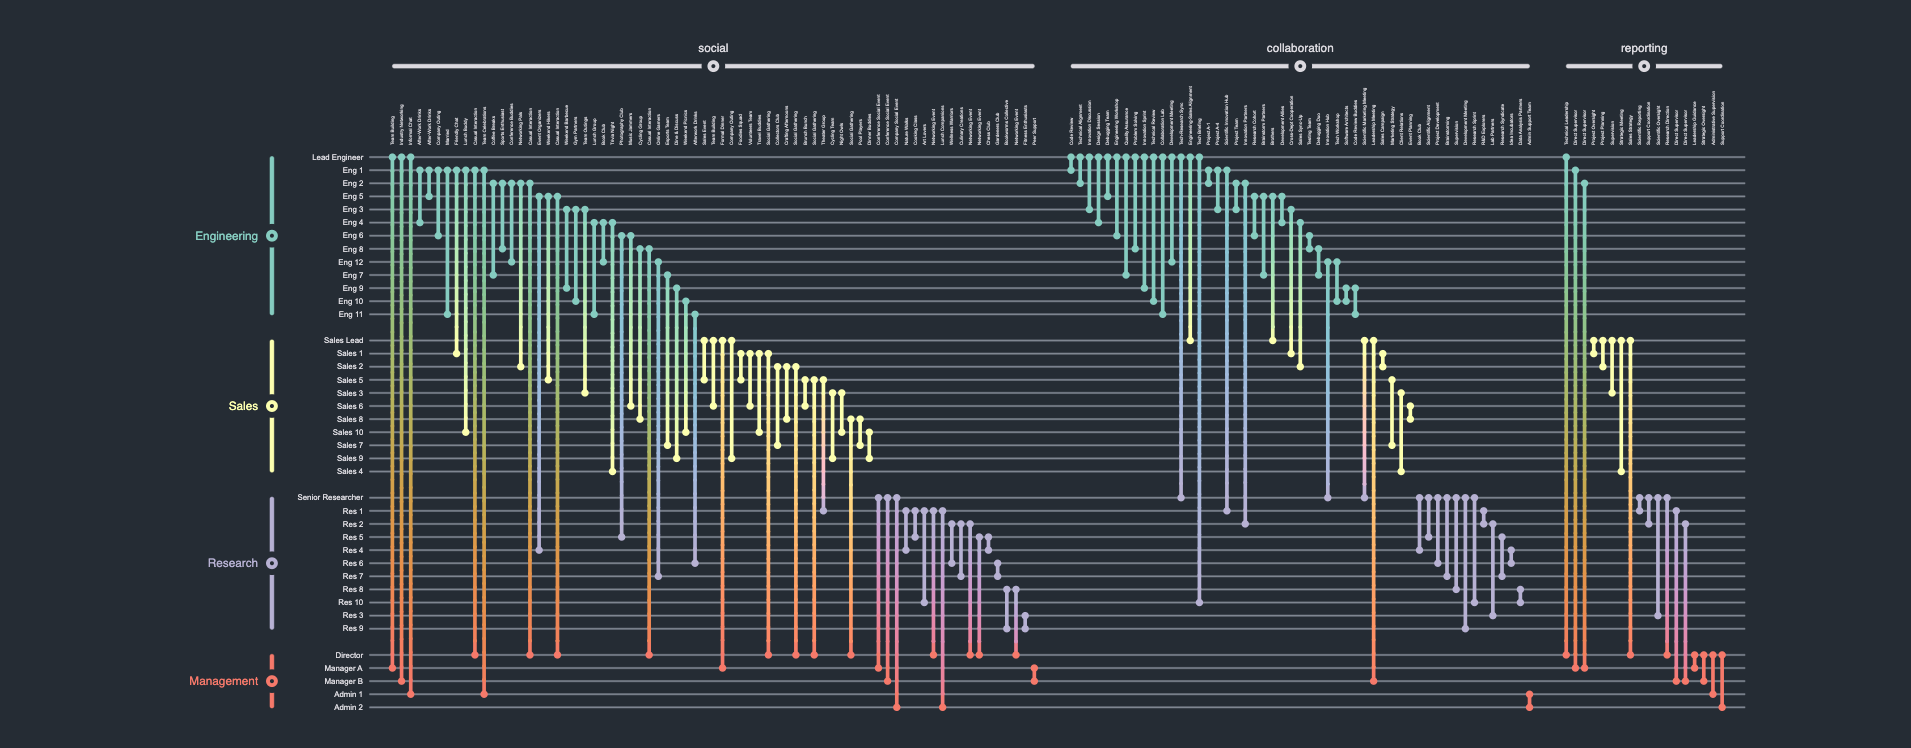Highlight the Senior Researcher row label

(x=330, y=497)
